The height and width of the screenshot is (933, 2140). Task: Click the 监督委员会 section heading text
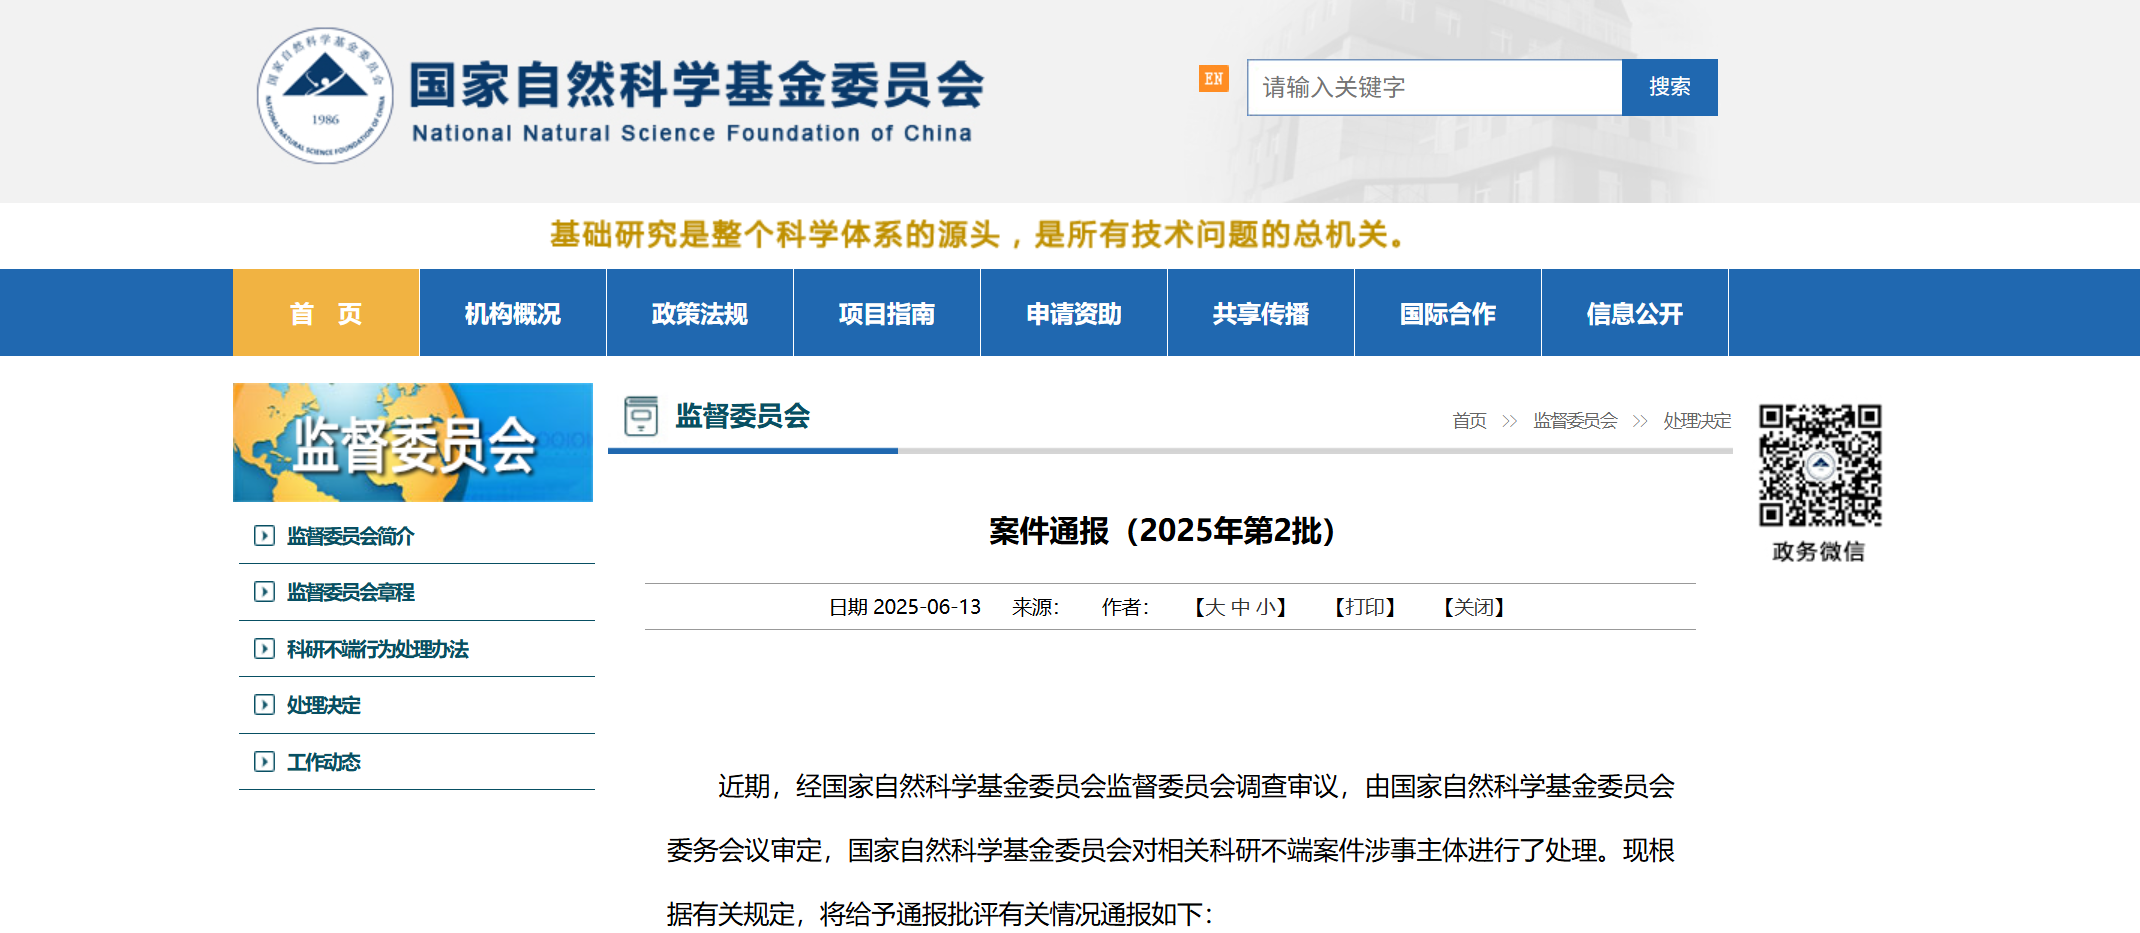742,416
